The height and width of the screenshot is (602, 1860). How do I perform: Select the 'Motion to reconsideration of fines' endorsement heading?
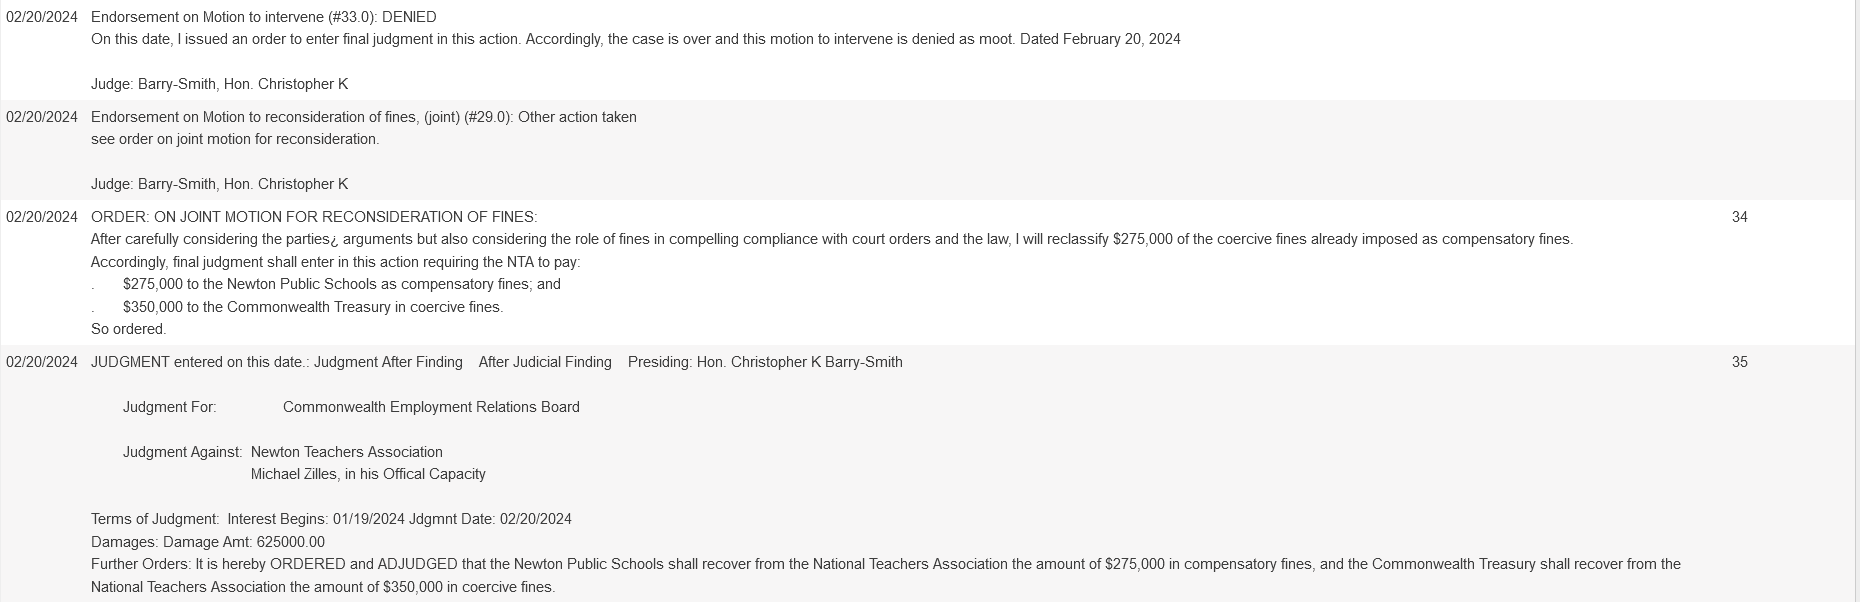pyautogui.click(x=363, y=117)
